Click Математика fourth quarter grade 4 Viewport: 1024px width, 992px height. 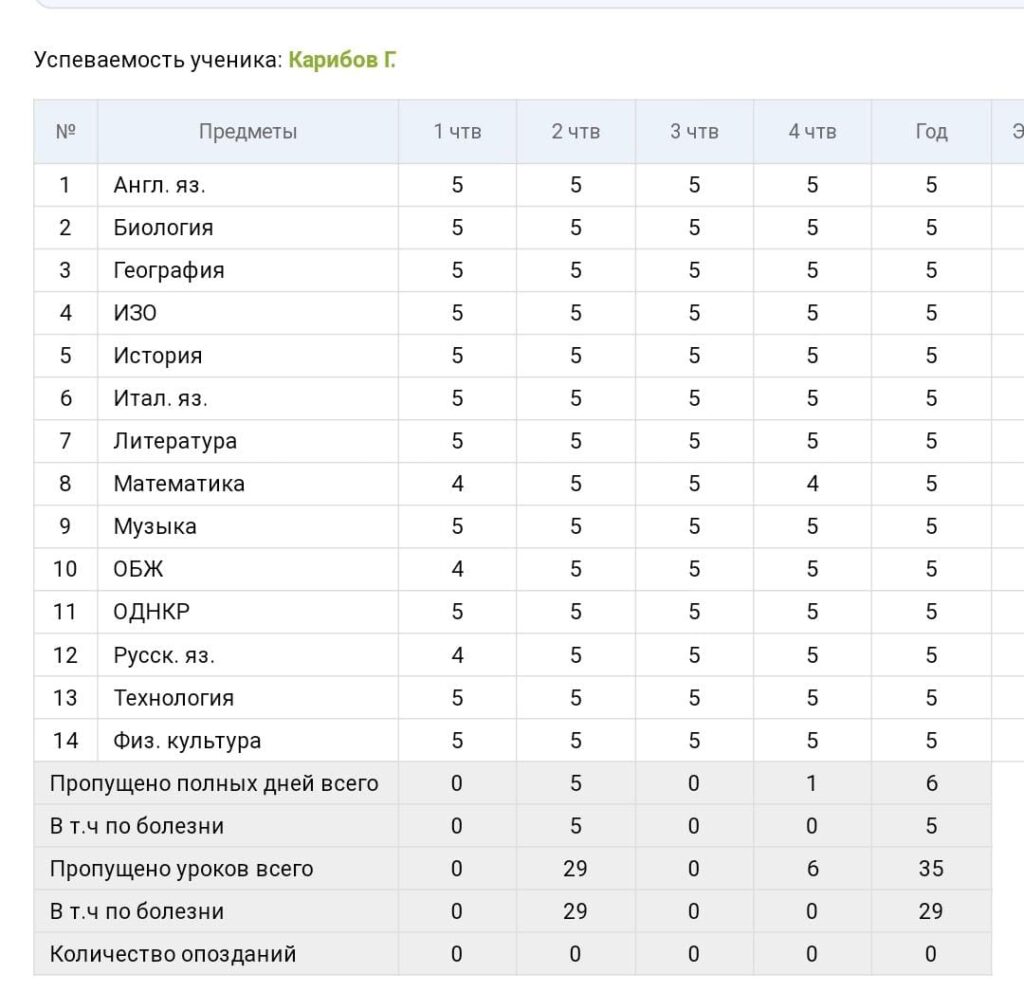click(x=812, y=484)
